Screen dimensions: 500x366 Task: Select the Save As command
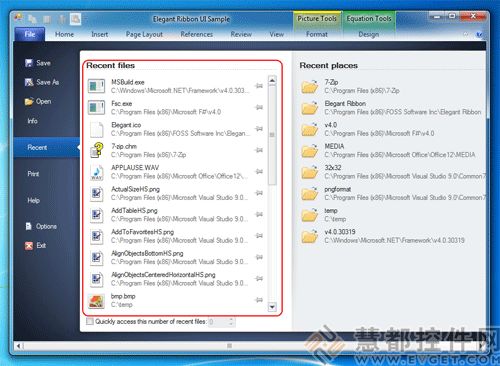(x=42, y=82)
